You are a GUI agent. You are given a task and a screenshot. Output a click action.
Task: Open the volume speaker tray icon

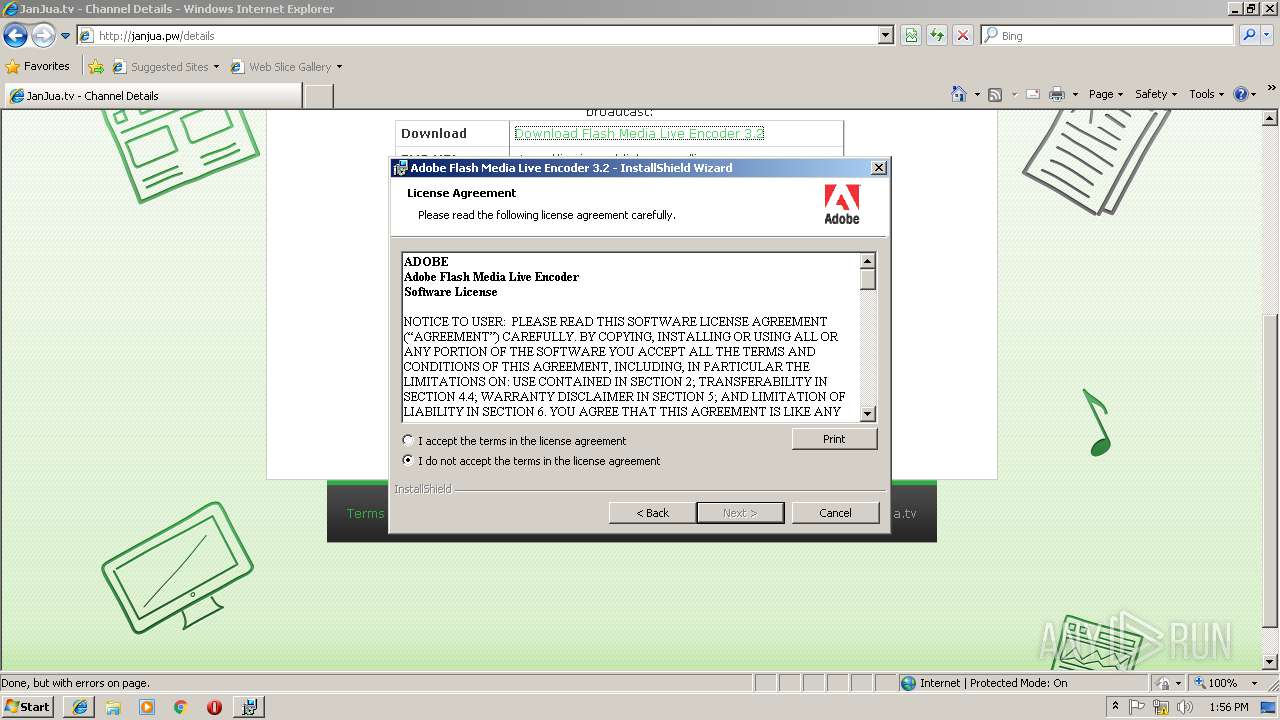1185,707
